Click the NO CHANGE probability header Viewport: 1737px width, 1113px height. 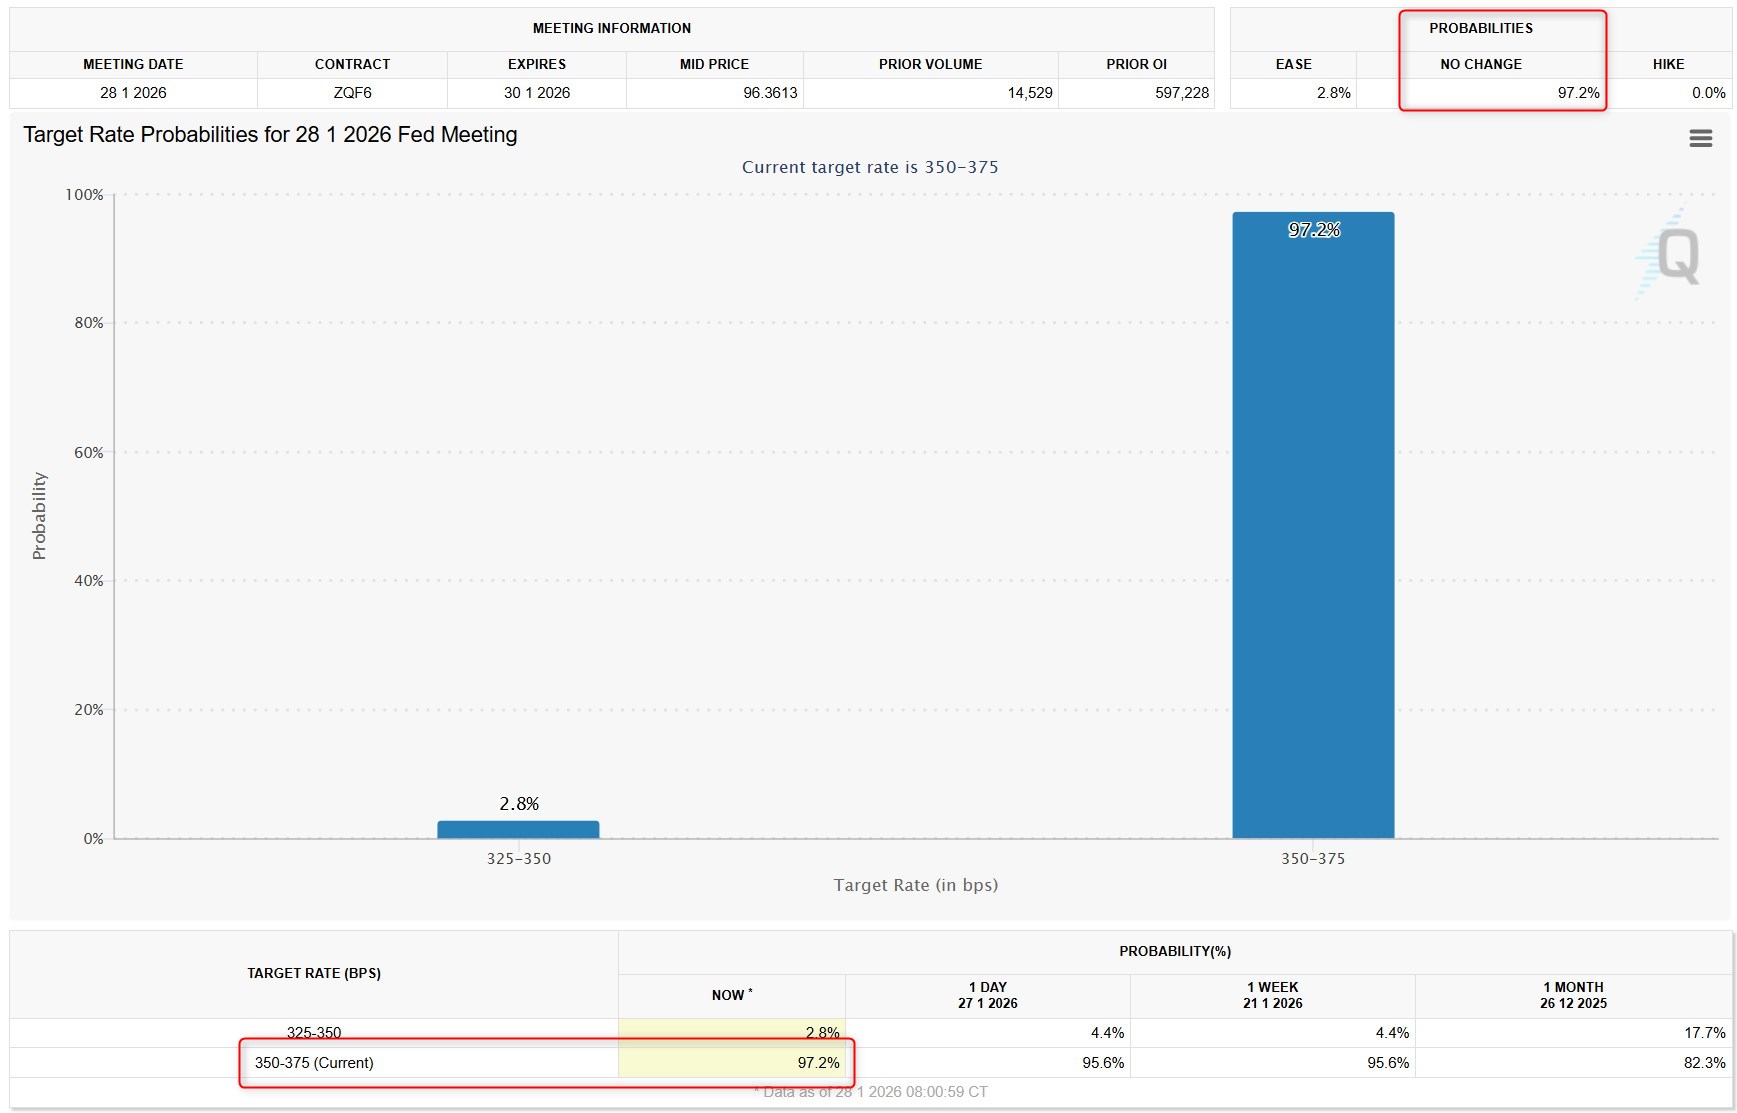tap(1480, 64)
